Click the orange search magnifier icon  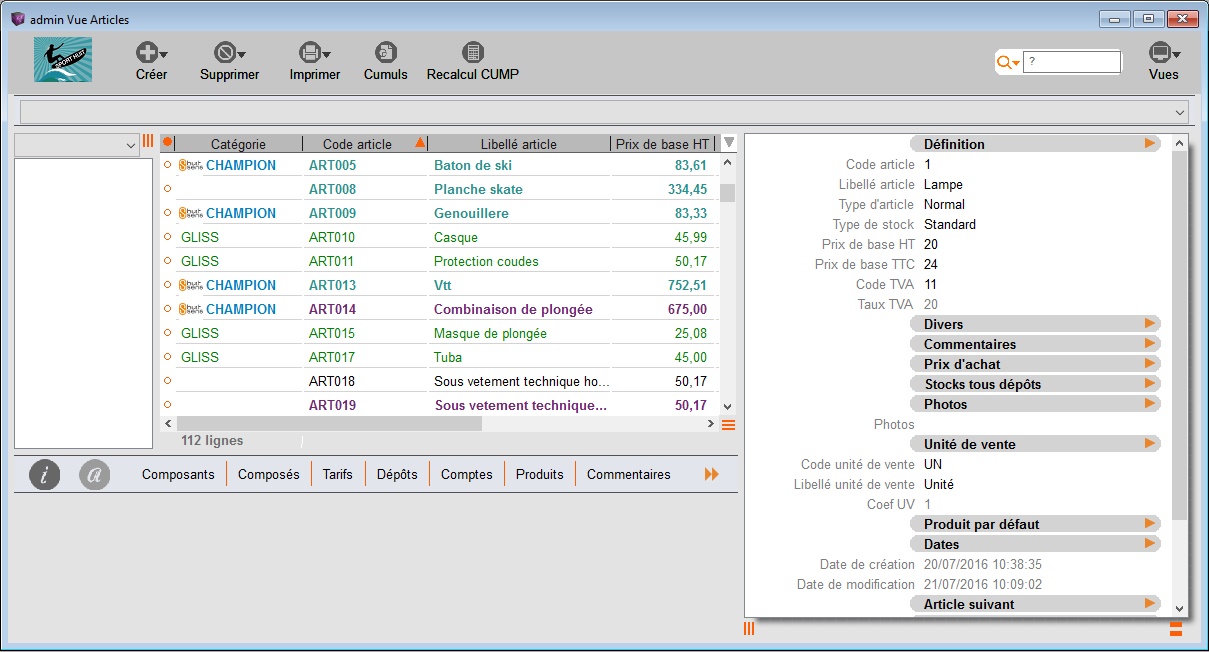tap(1004, 63)
